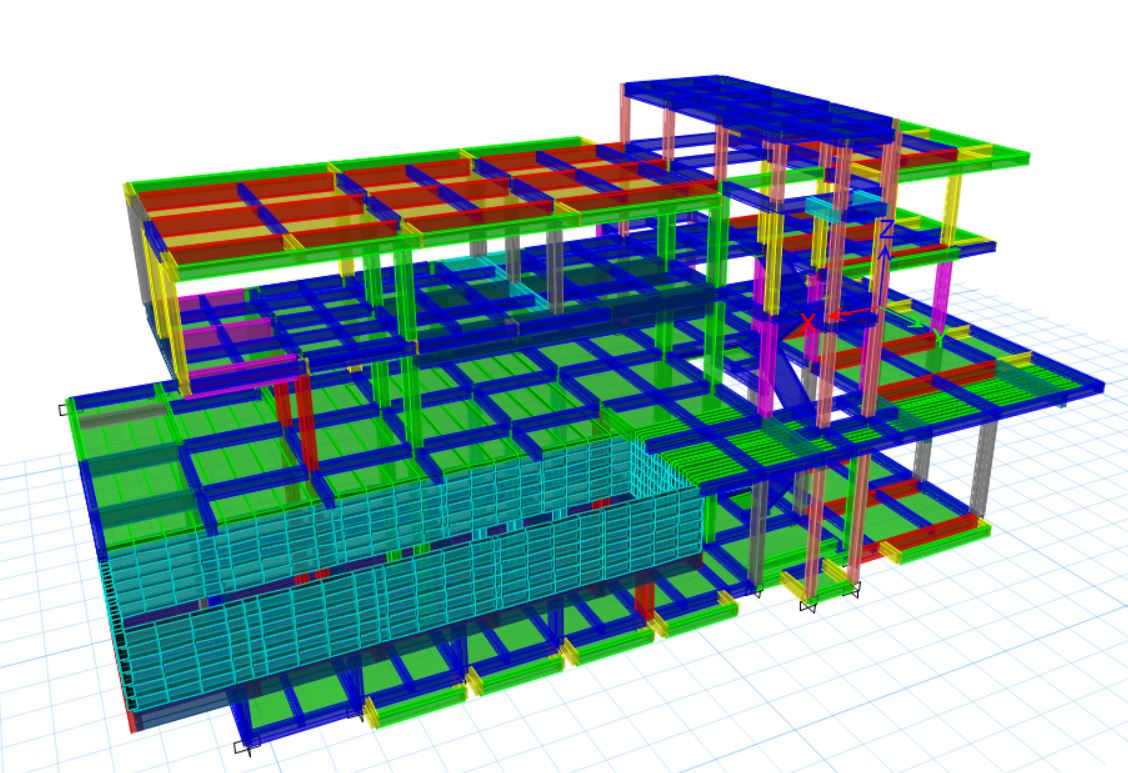1128x773 pixels.
Task: Select the blue Z-axis direction arrow
Action: pos(884,270)
